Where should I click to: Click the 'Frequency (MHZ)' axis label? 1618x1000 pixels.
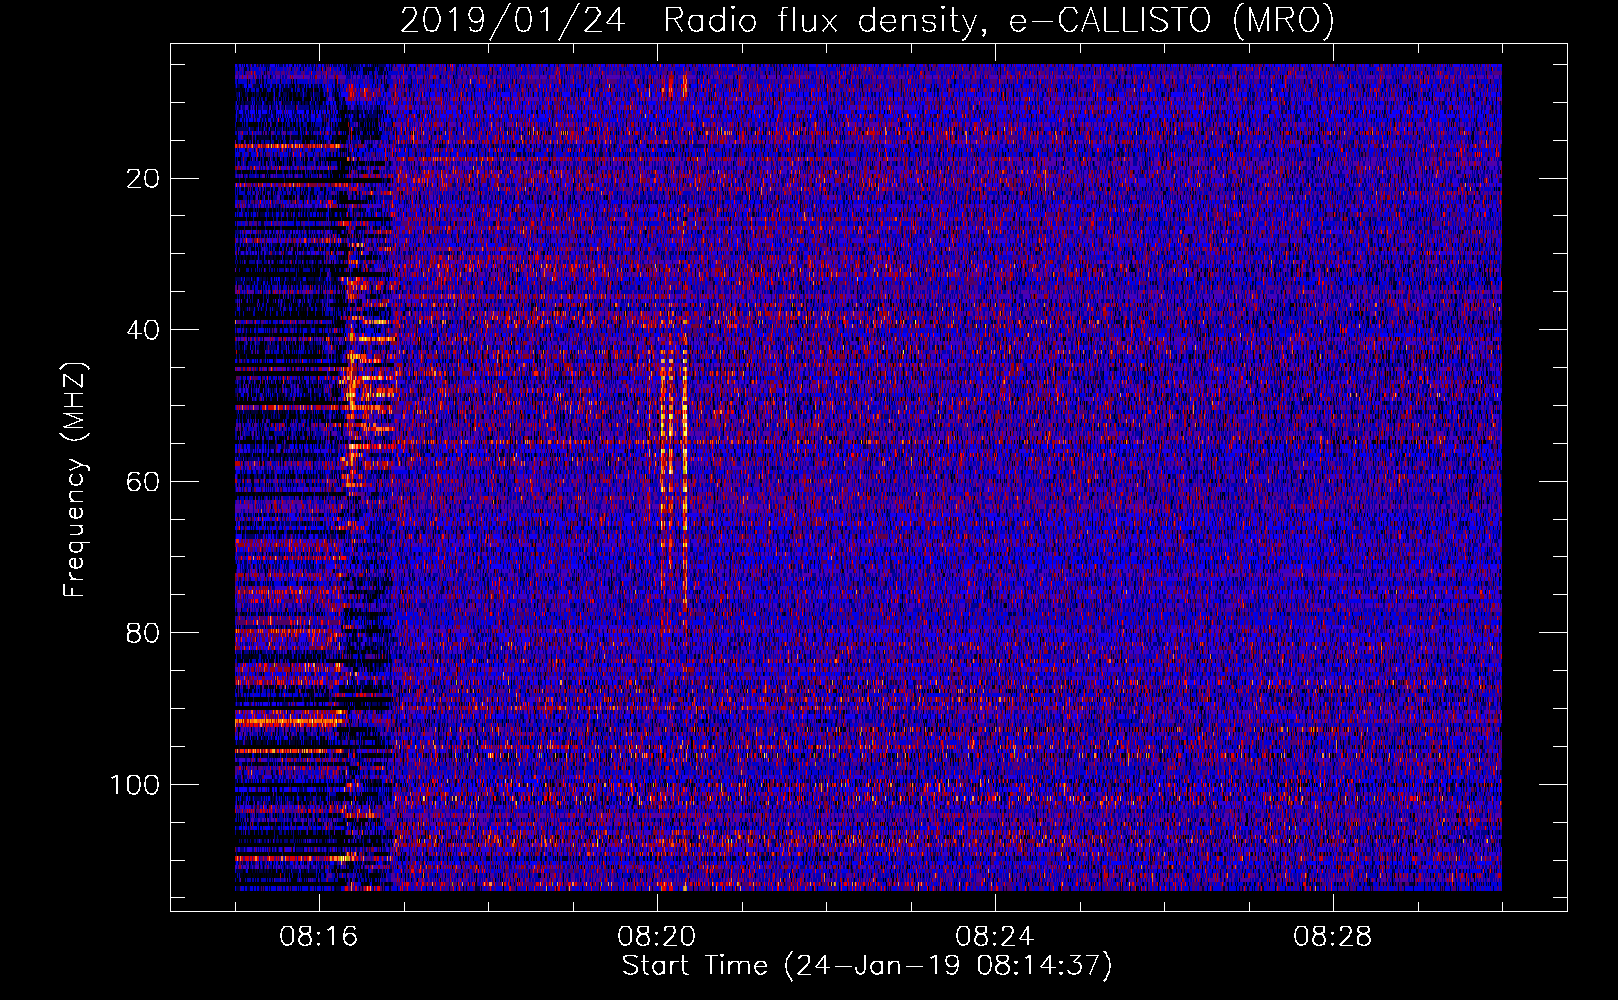click(x=75, y=480)
